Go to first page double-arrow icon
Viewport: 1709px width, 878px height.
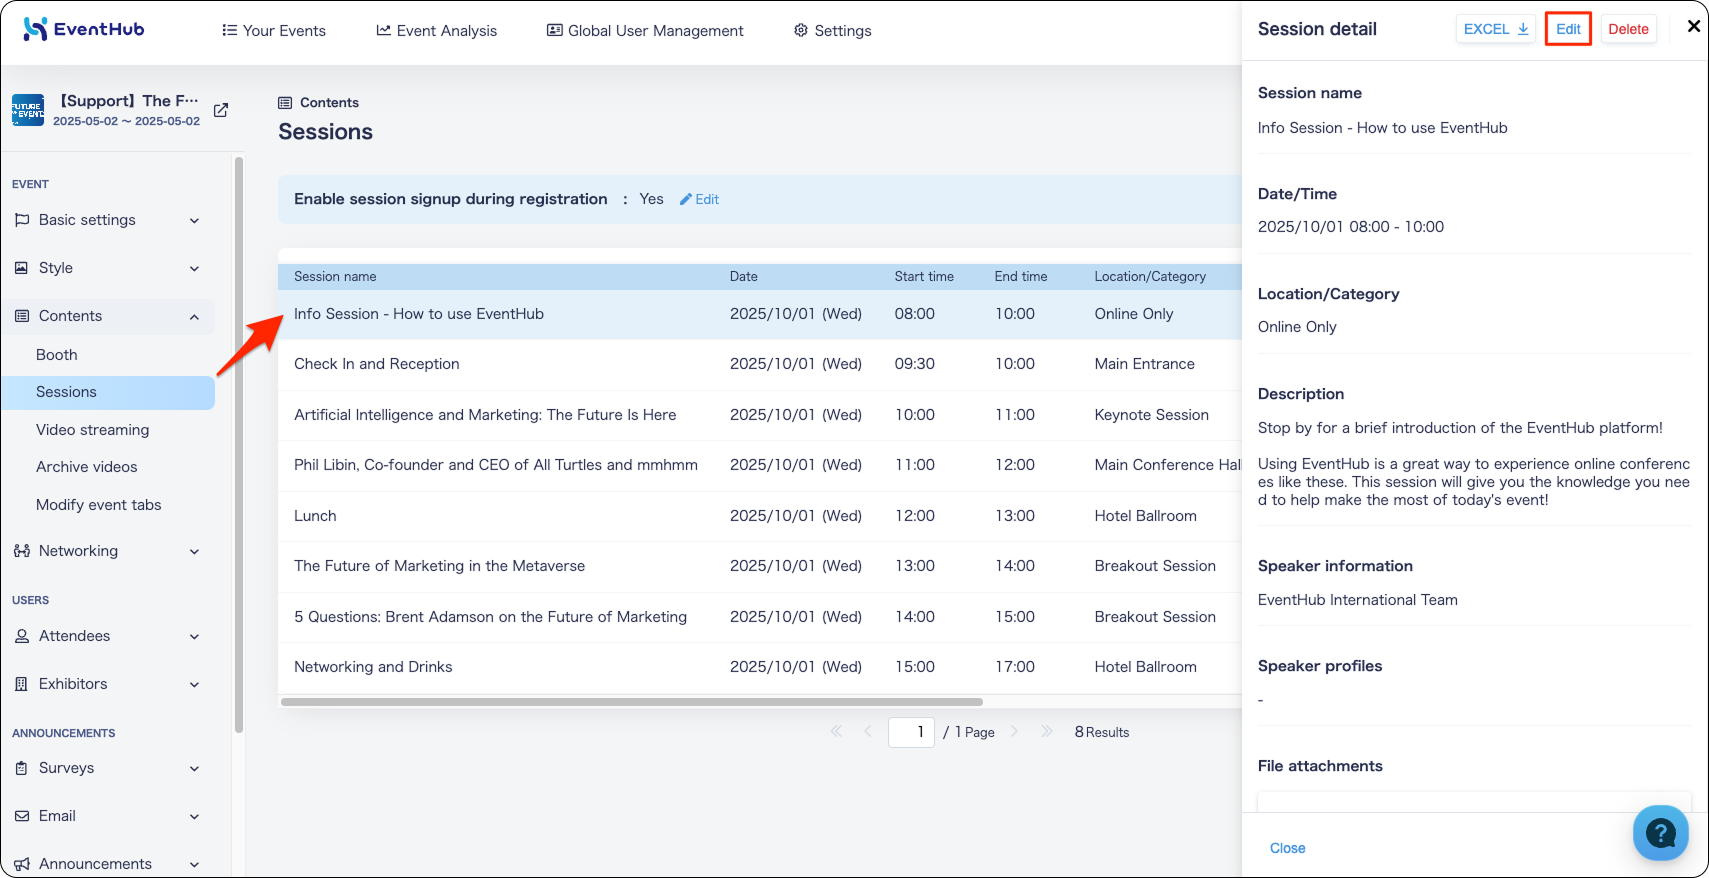[x=836, y=731]
